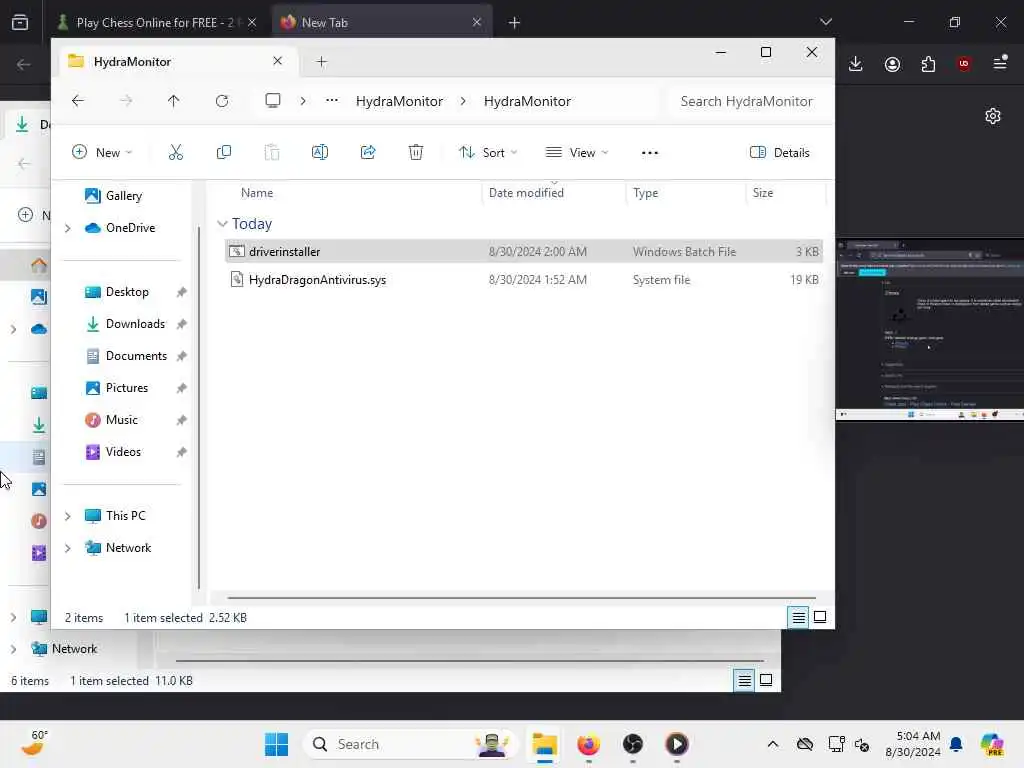Expand This PC in navigation pane
1024x768 pixels.
coord(67,516)
